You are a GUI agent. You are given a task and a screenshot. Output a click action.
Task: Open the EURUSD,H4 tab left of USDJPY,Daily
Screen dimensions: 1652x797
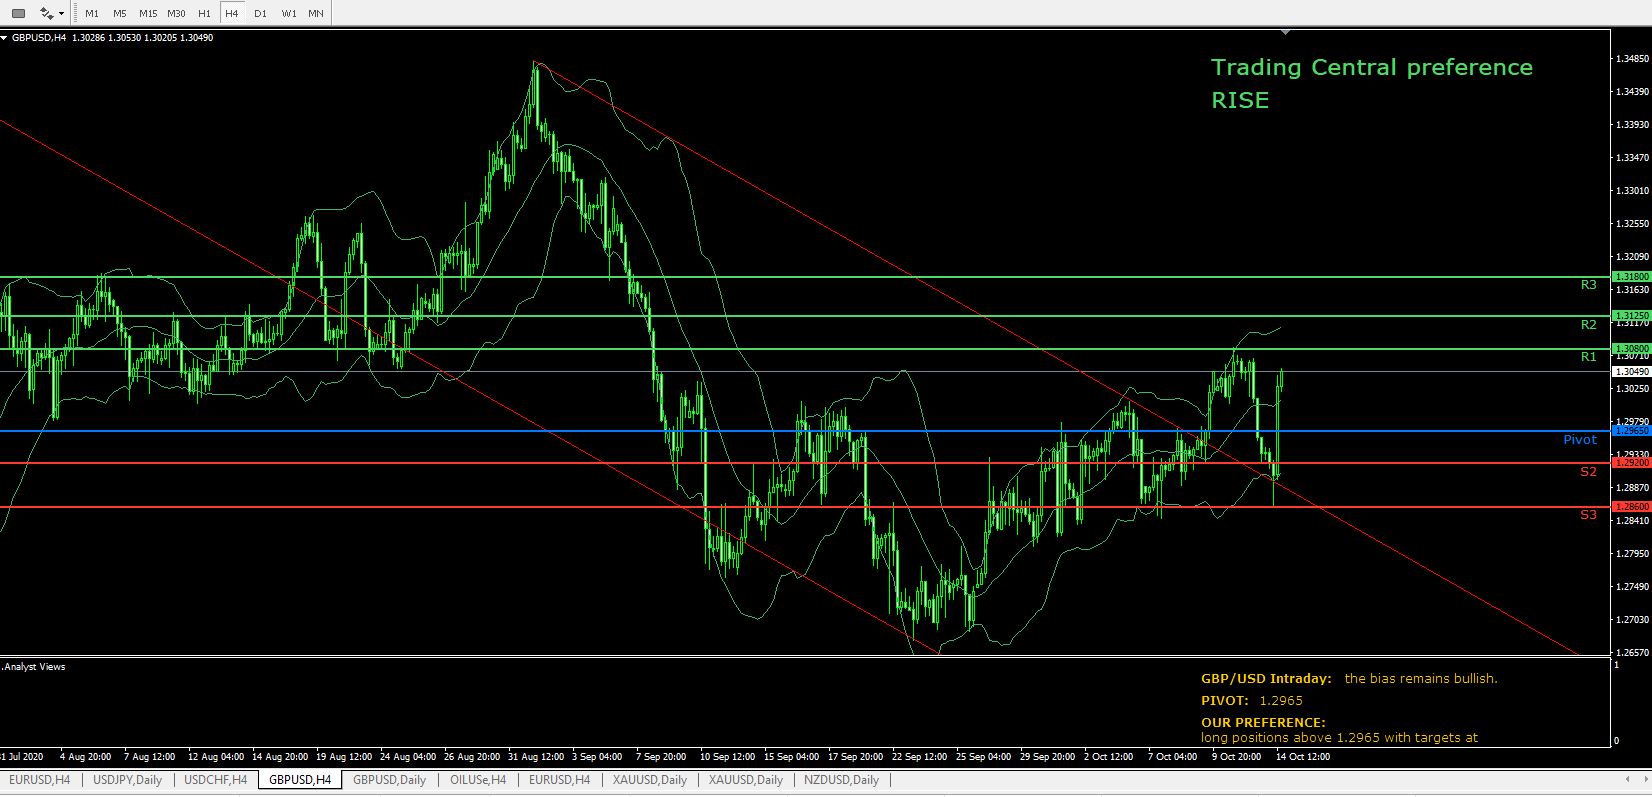tap(39, 780)
